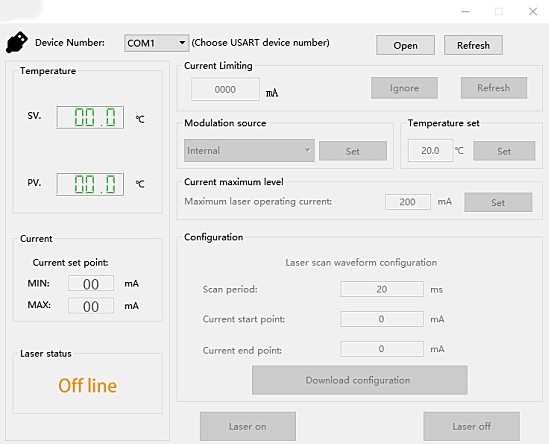The width and height of the screenshot is (549, 444).
Task: Select the Current start point field
Action: [382, 319]
